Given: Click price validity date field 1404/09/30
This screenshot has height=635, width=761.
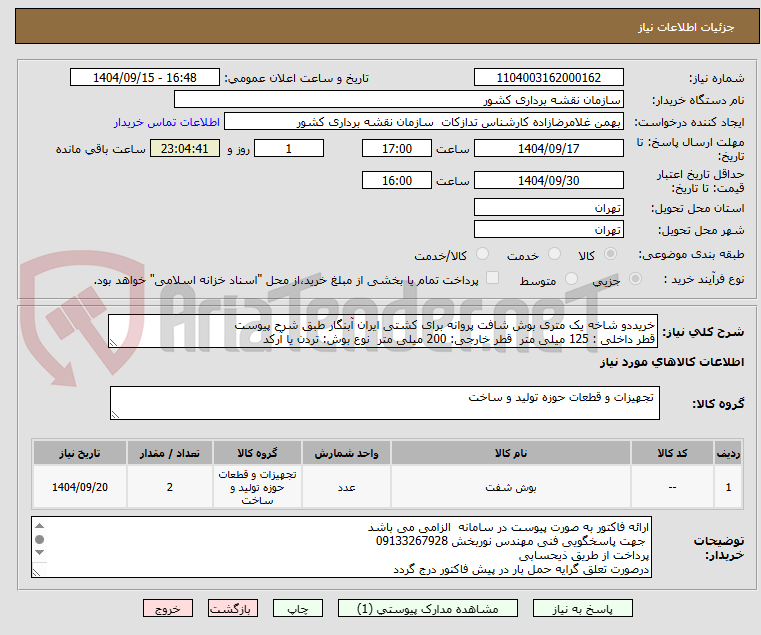Looking at the screenshot, I should pyautogui.click(x=549, y=180).
